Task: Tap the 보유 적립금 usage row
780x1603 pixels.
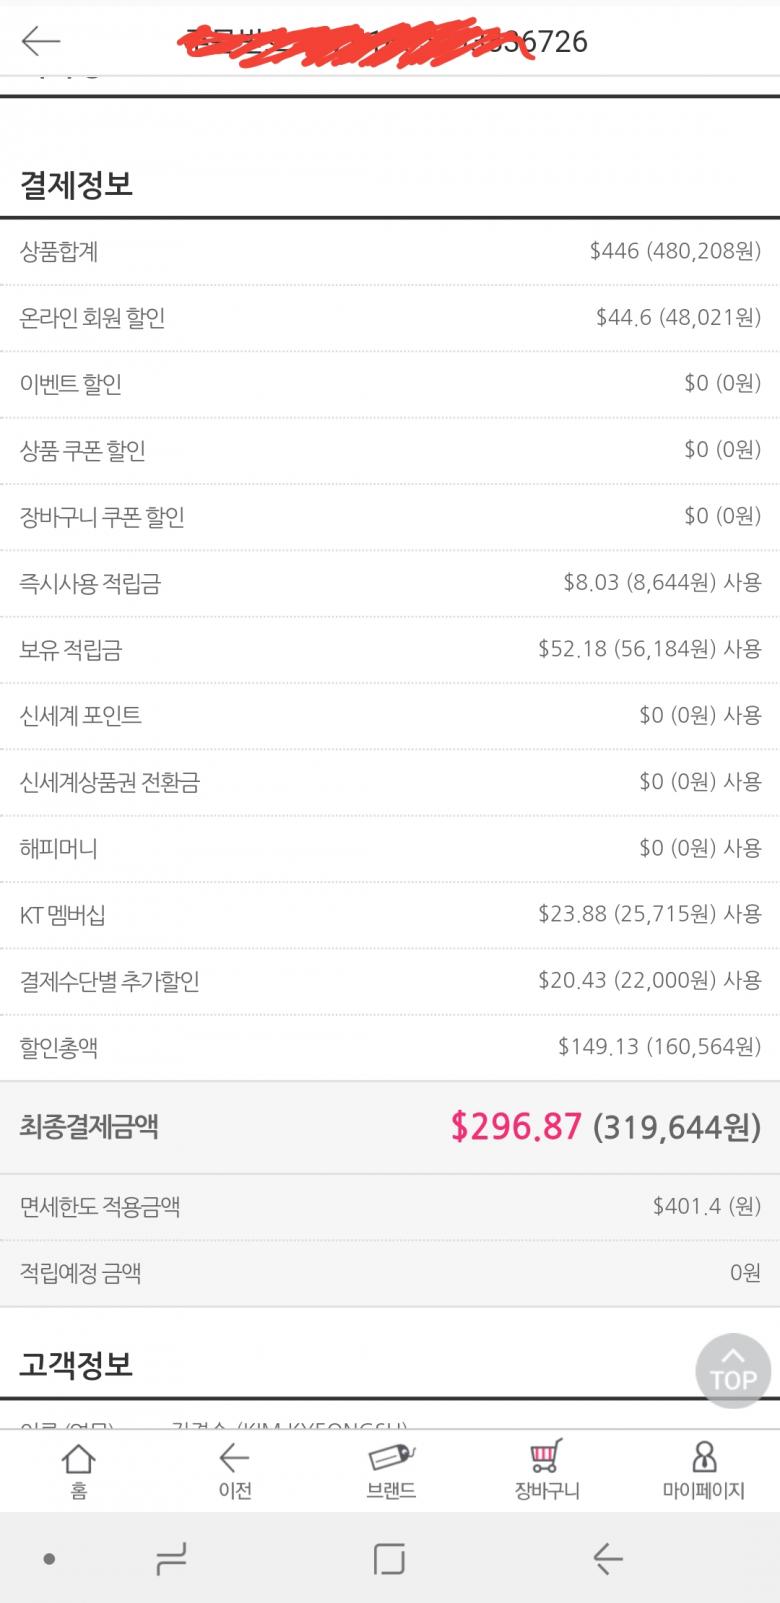Action: click(390, 649)
